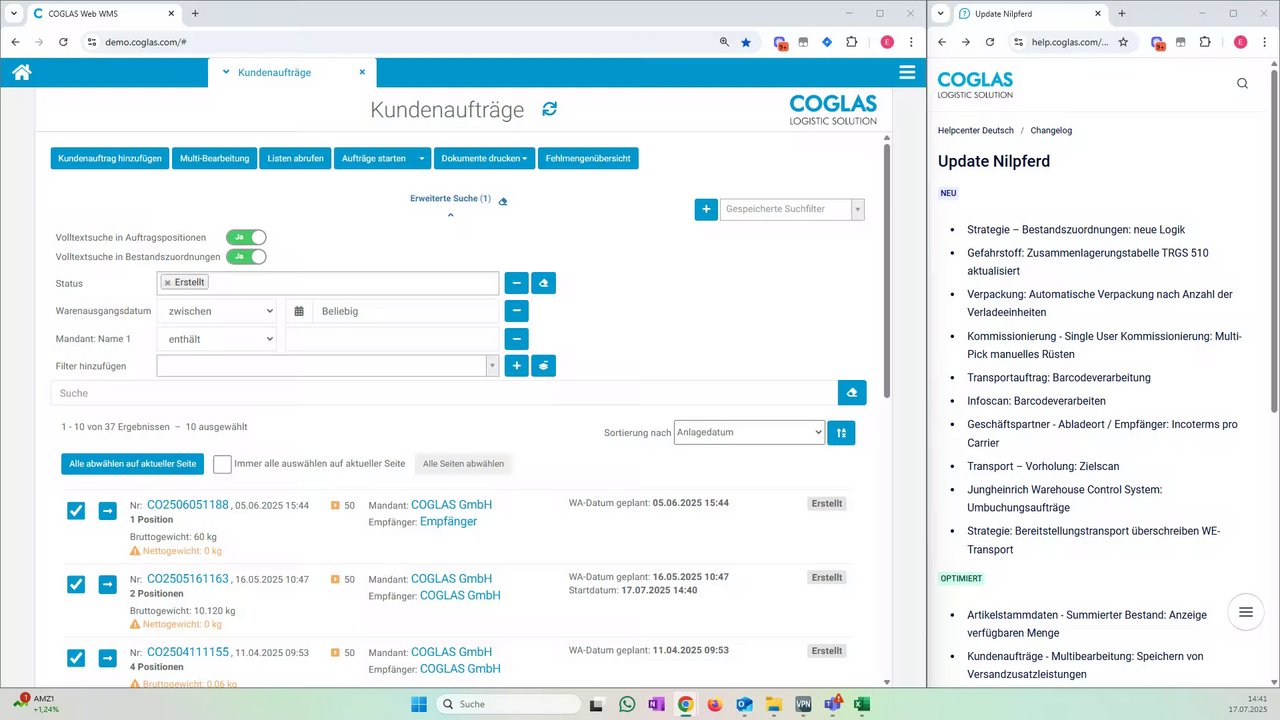Select the Kundenaufträge tab

pyautogui.click(x=274, y=72)
